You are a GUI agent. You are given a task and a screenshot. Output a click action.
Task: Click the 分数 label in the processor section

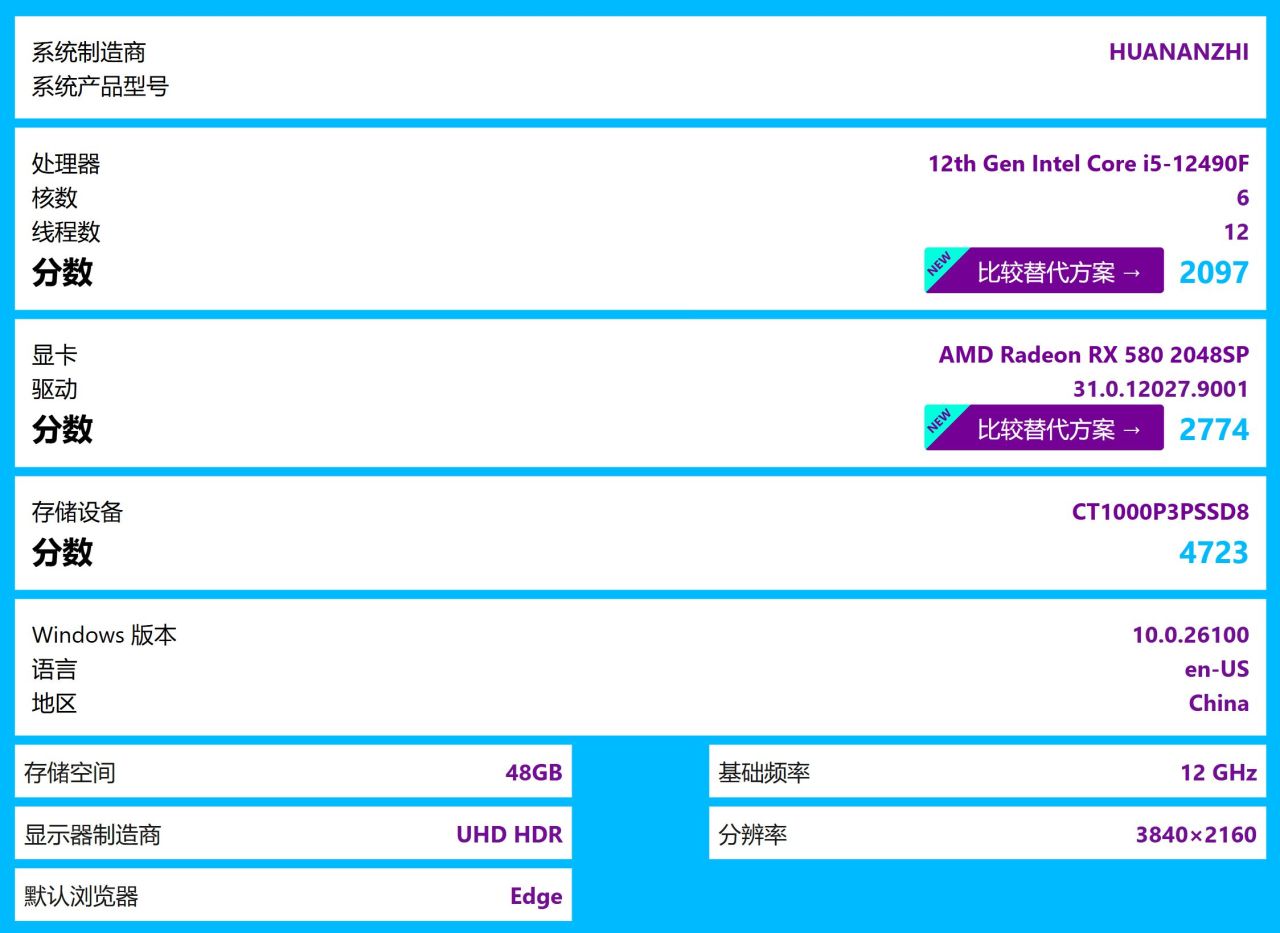point(62,272)
